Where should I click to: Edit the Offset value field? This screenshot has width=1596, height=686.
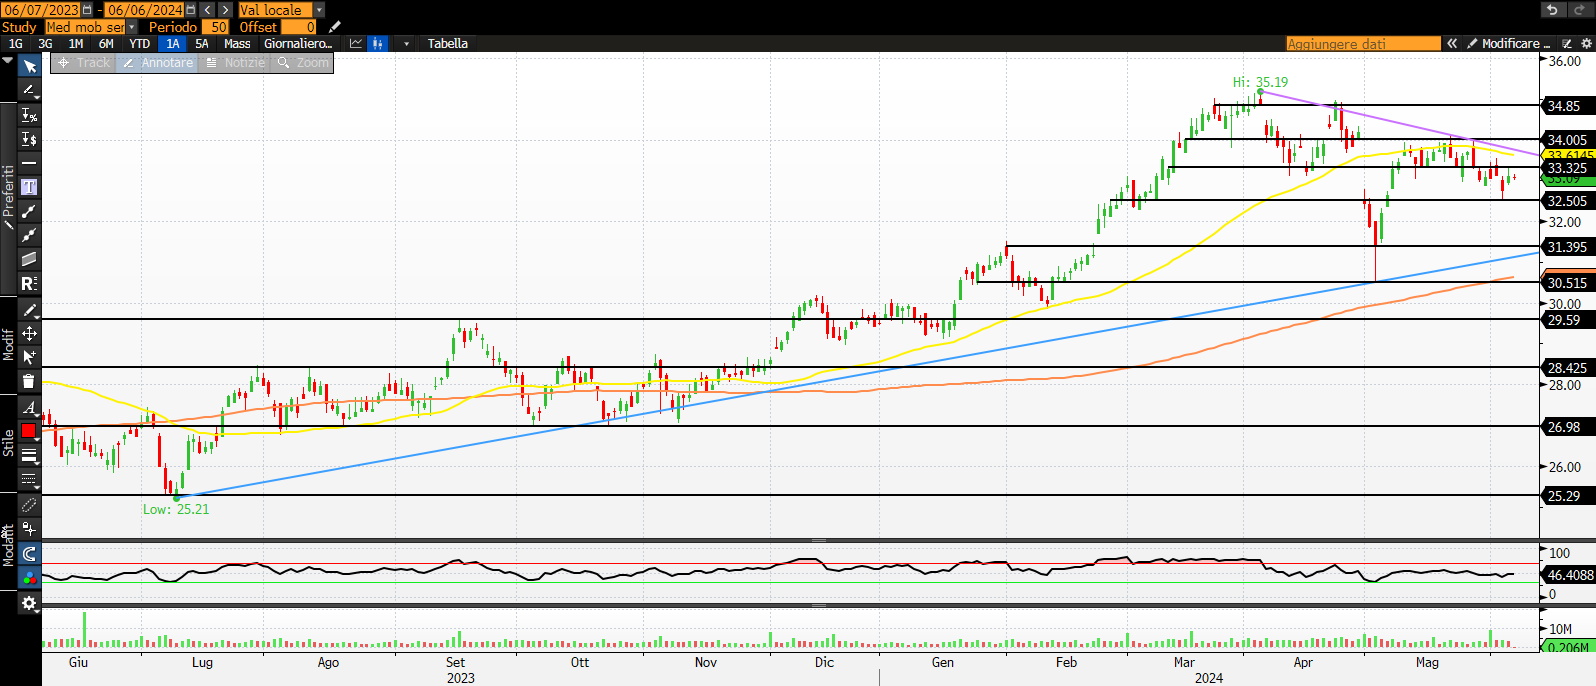coord(299,27)
